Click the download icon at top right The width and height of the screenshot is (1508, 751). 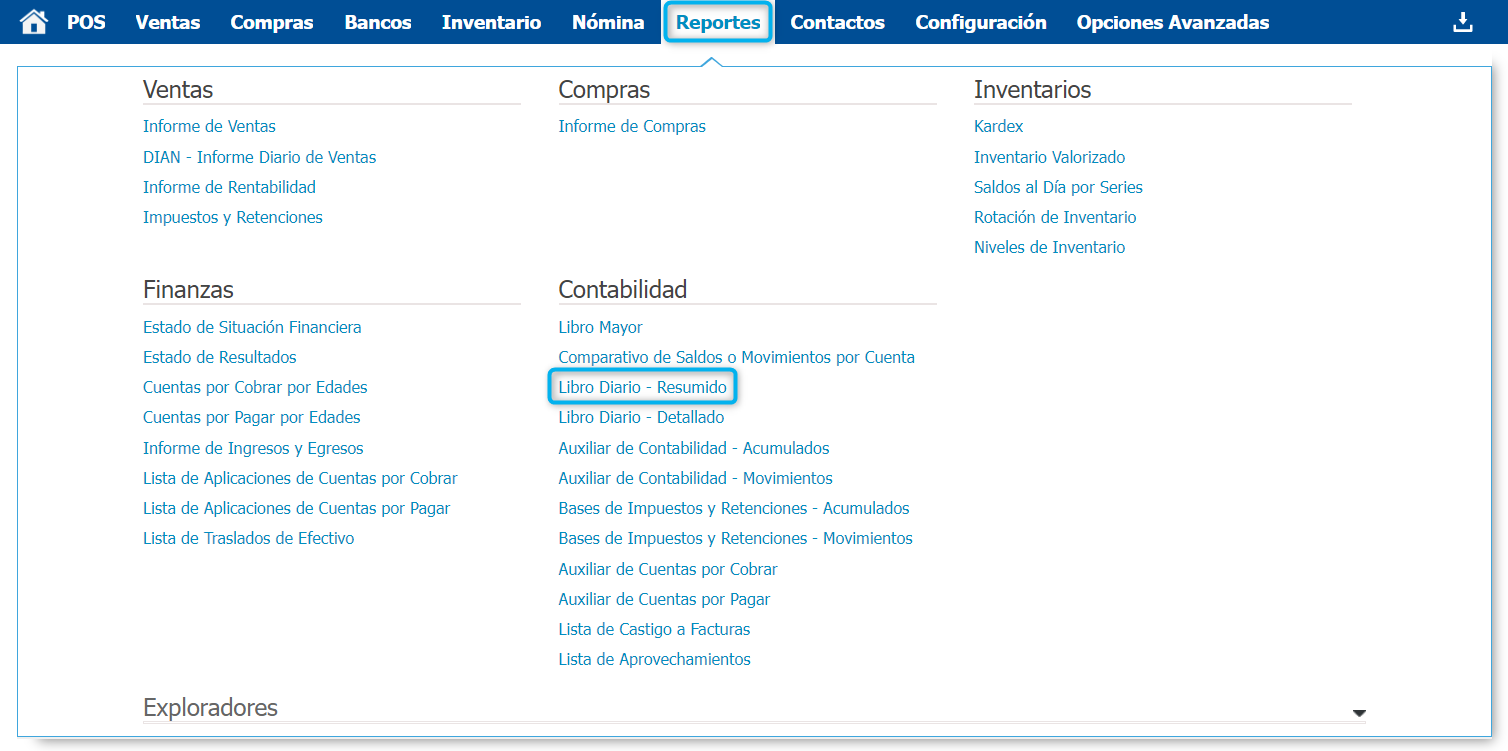[1462, 22]
